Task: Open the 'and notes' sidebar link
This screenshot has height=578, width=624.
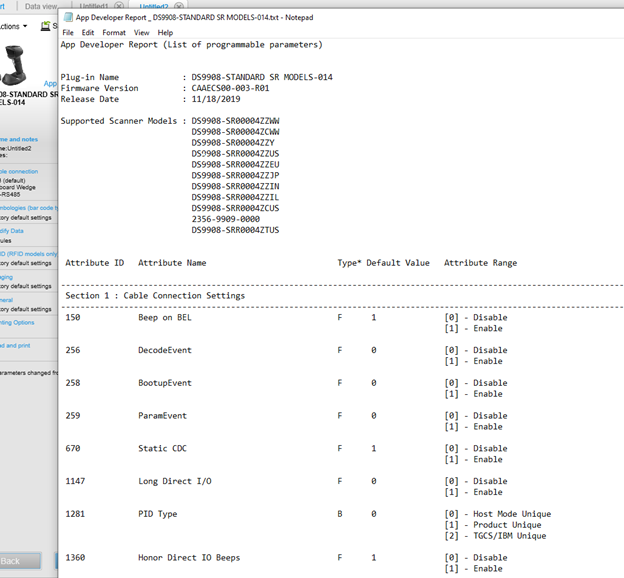Action: 19,139
